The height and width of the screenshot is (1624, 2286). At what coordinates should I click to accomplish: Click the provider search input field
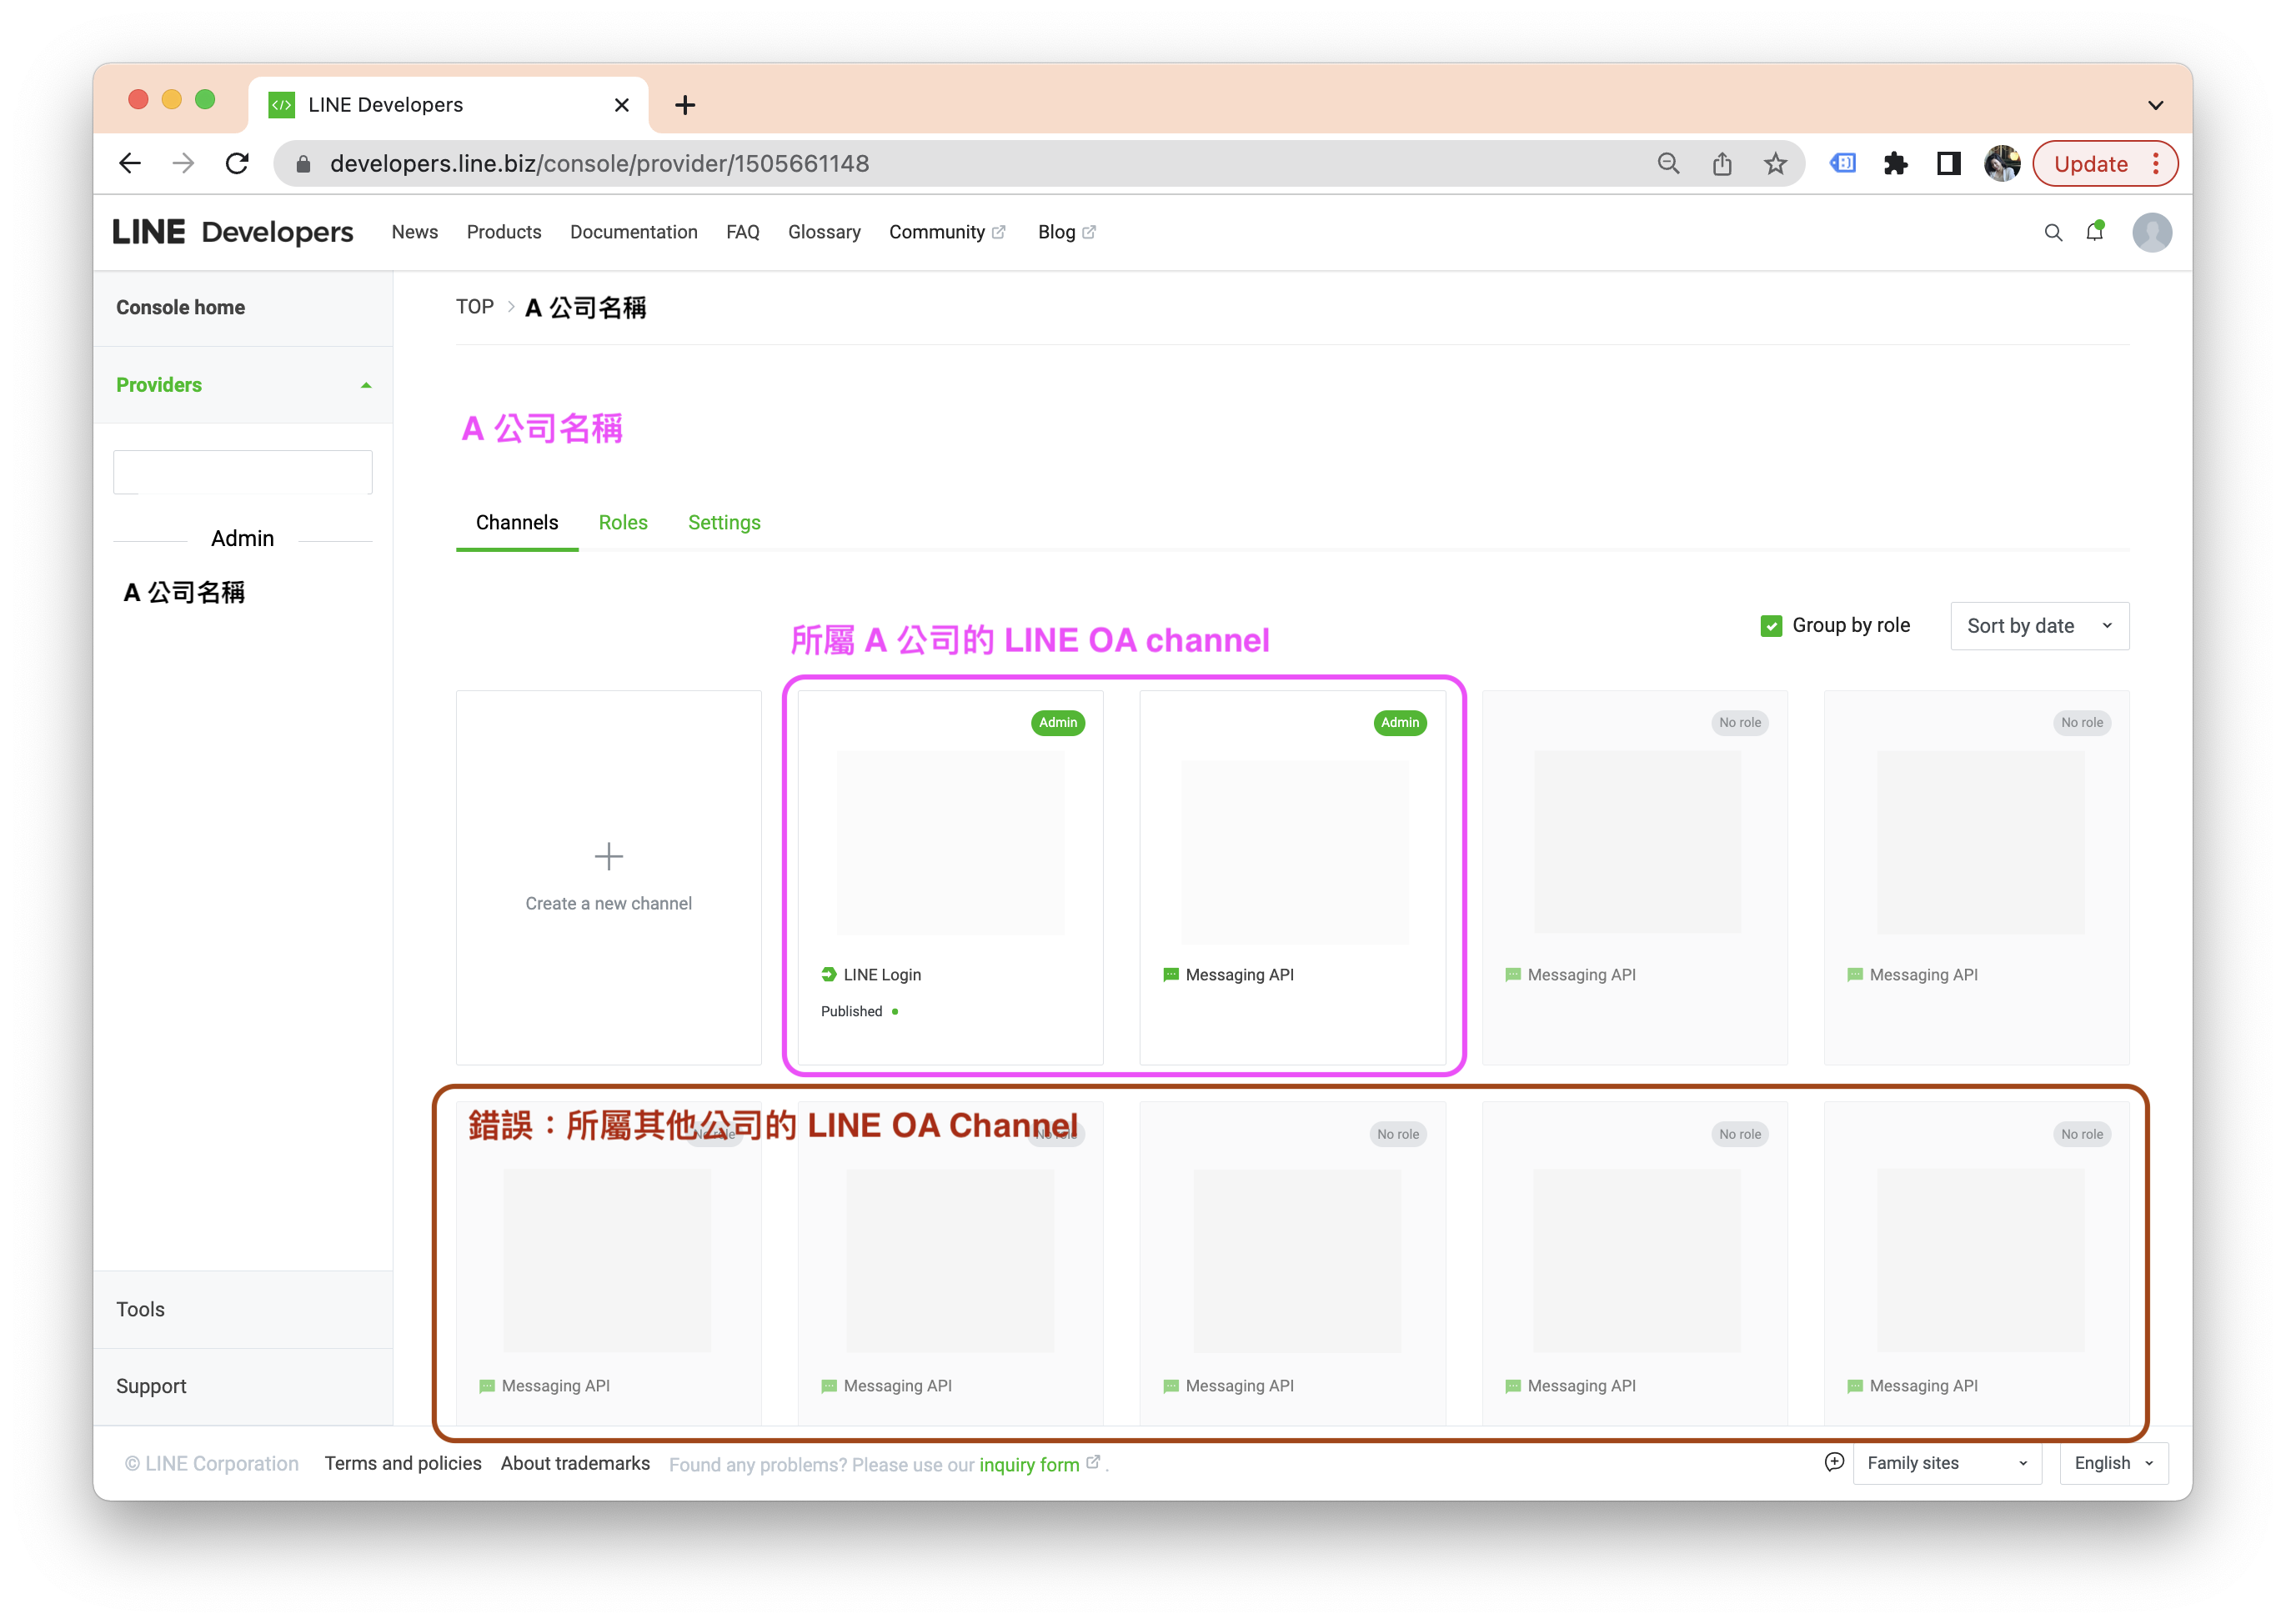pos(242,472)
